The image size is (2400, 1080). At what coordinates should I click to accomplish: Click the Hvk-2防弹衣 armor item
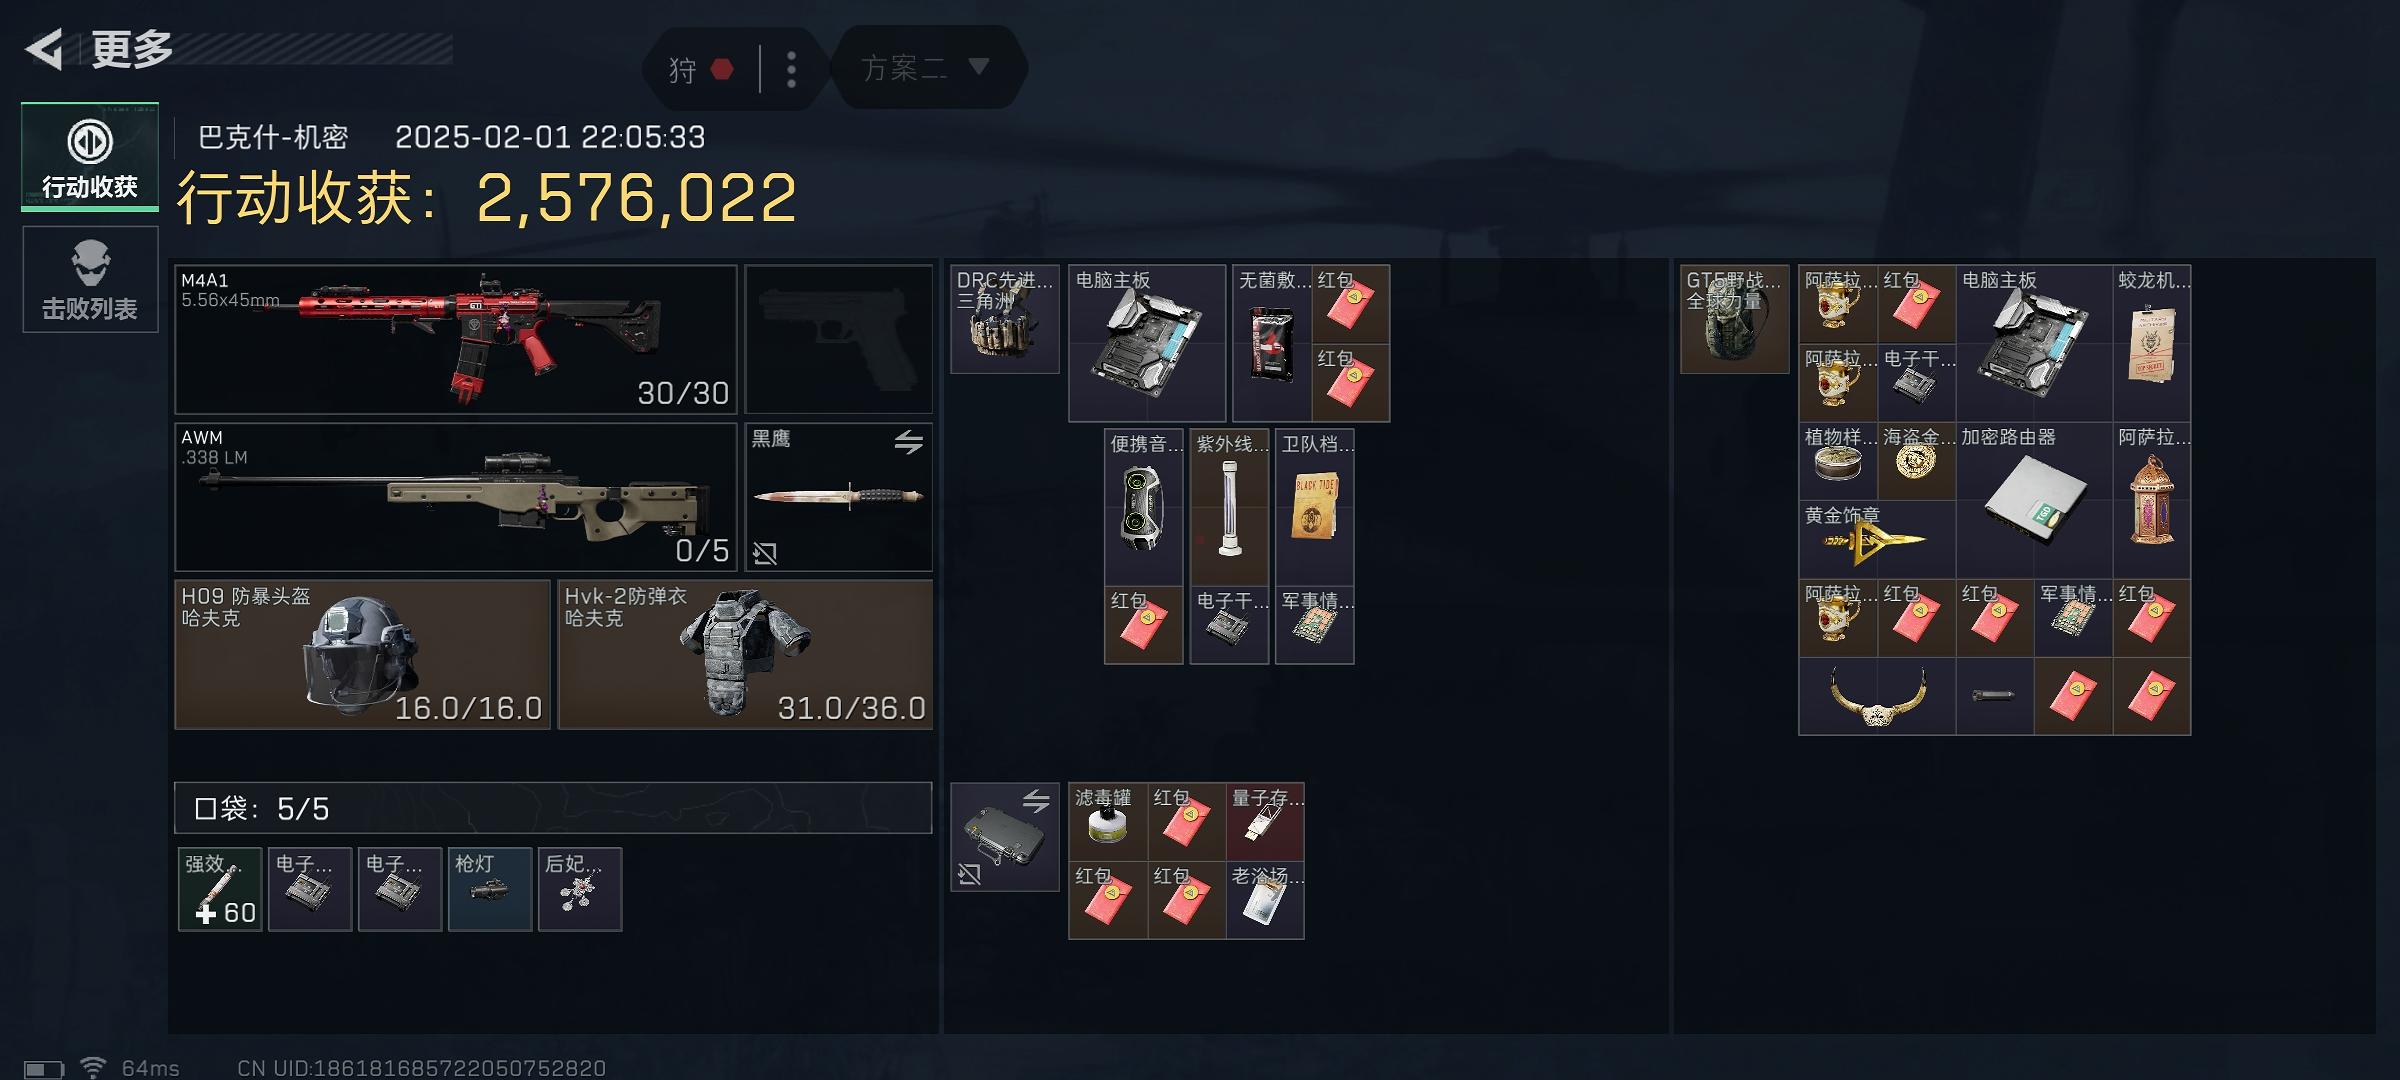click(745, 655)
